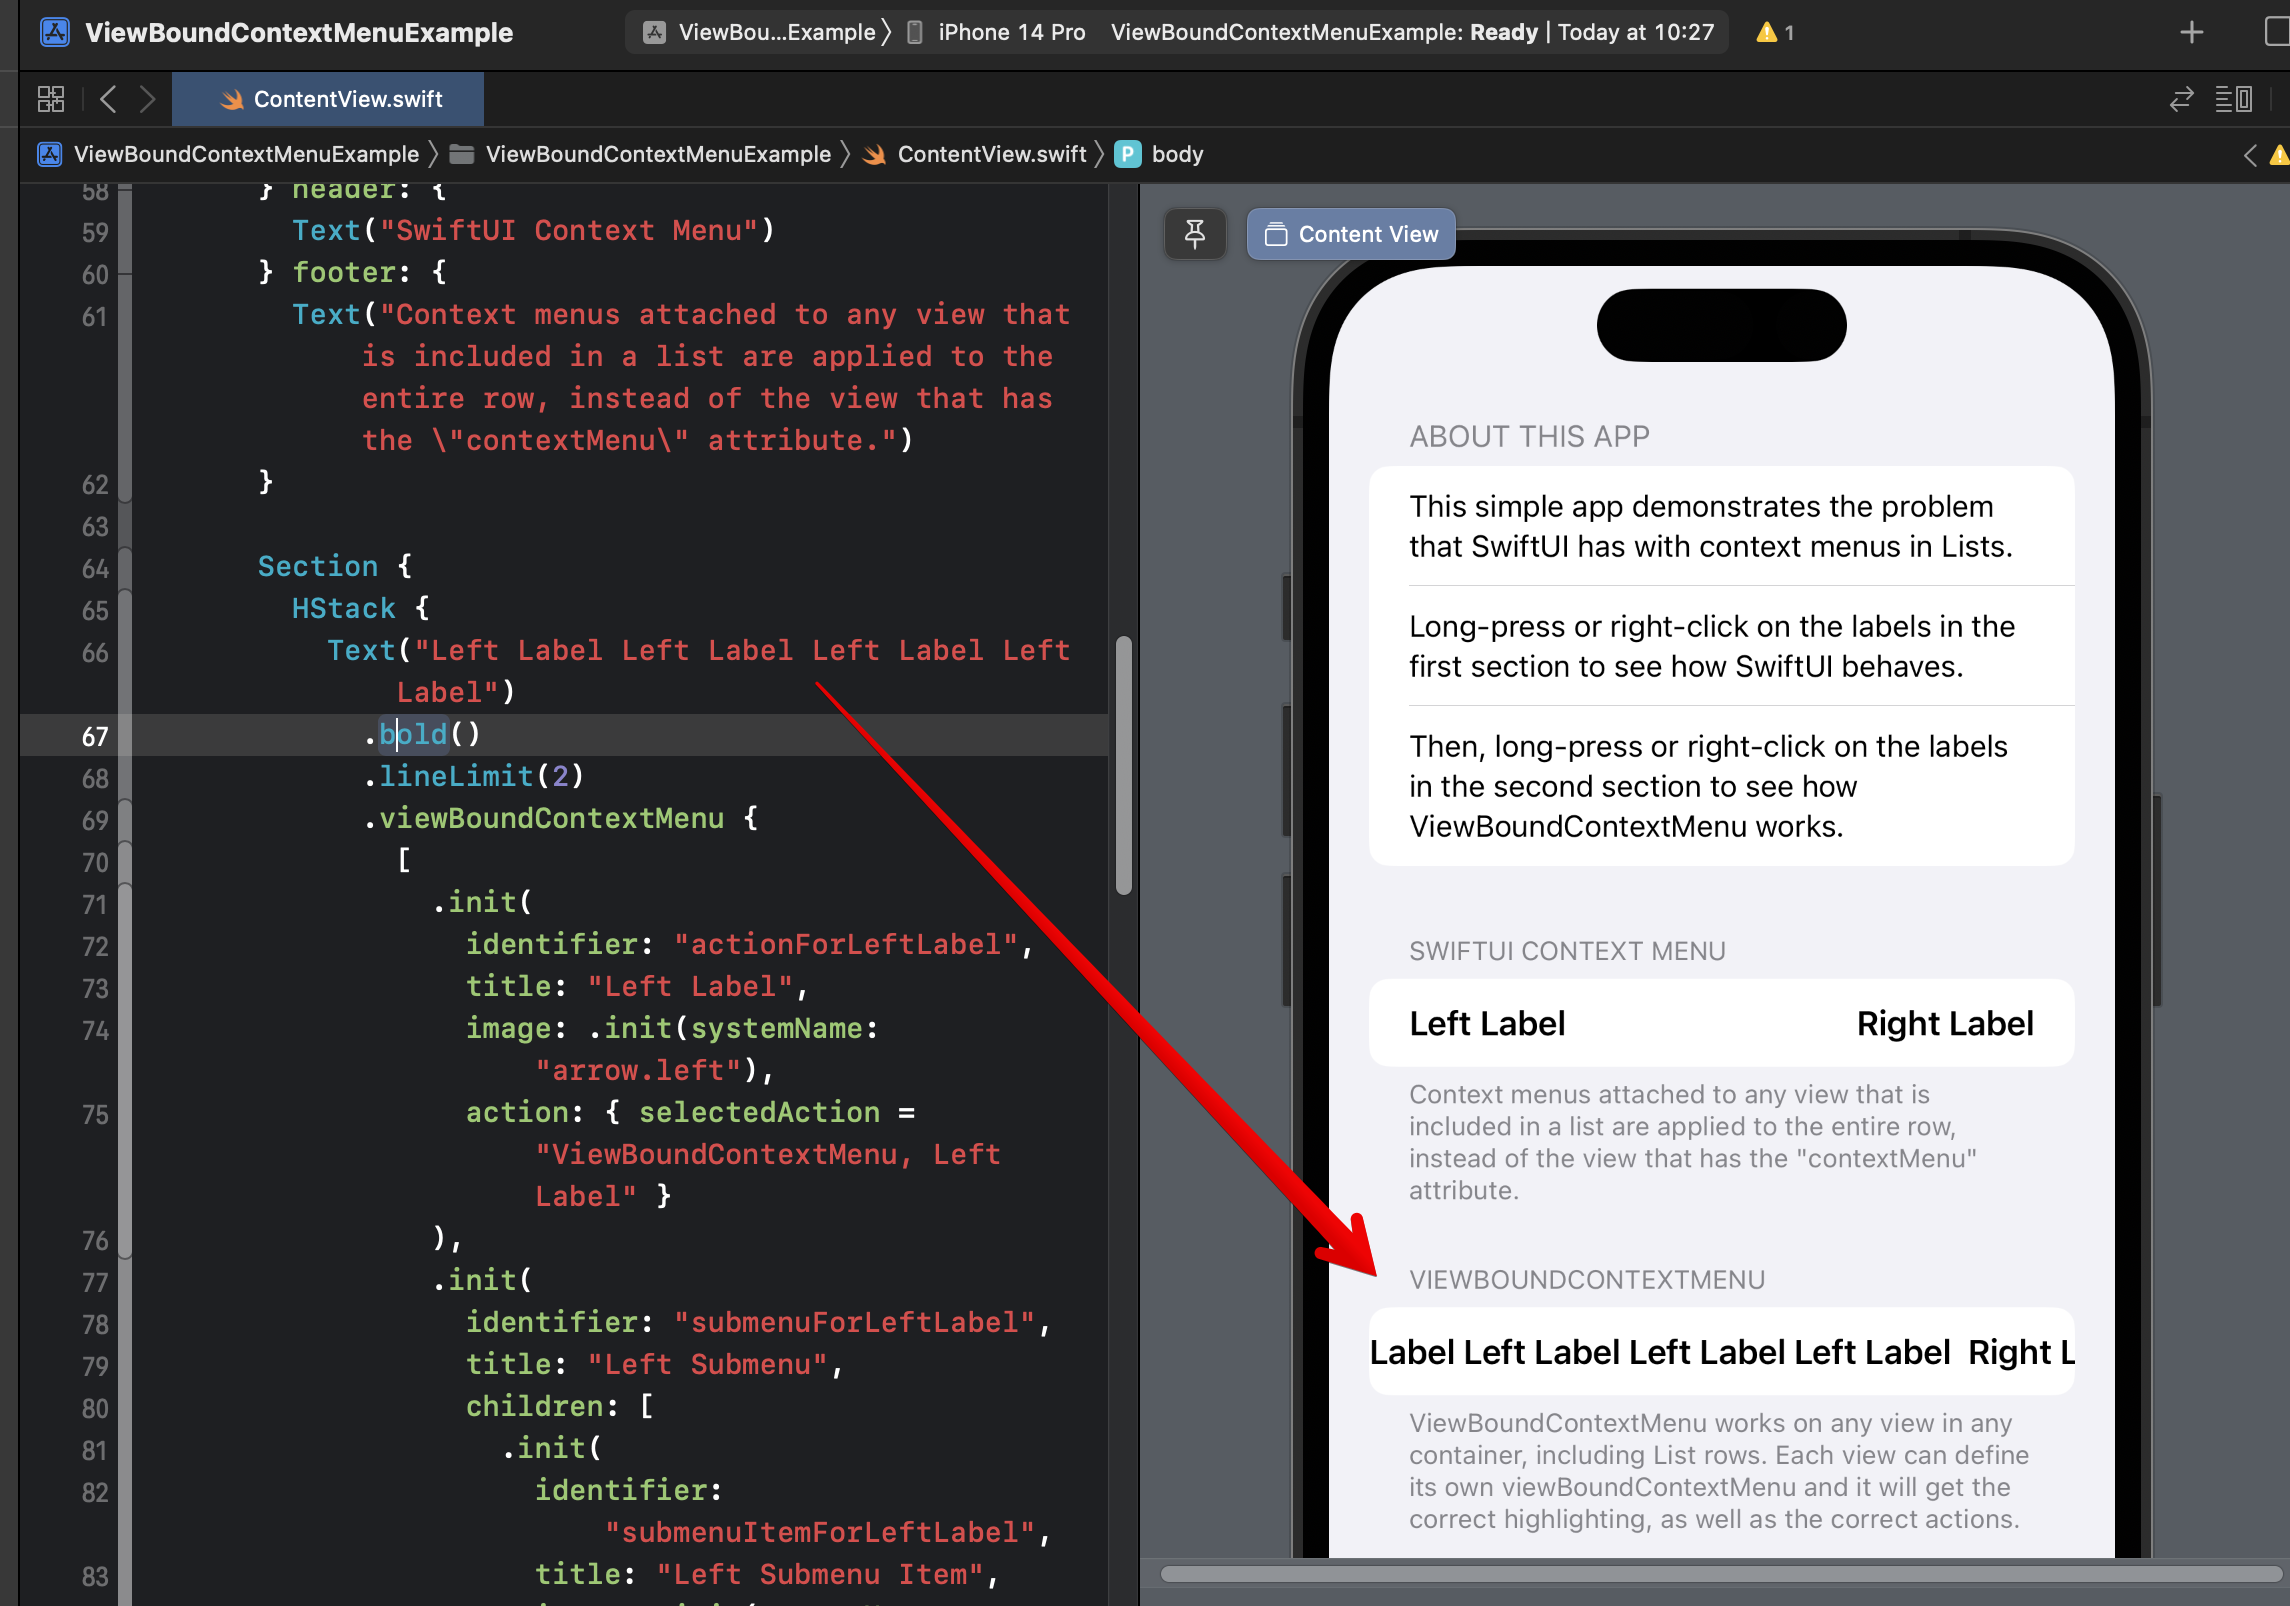Click the .lineLimit(2) modifier
Viewport: 2290px width, 1606px height.
pyautogui.click(x=473, y=776)
